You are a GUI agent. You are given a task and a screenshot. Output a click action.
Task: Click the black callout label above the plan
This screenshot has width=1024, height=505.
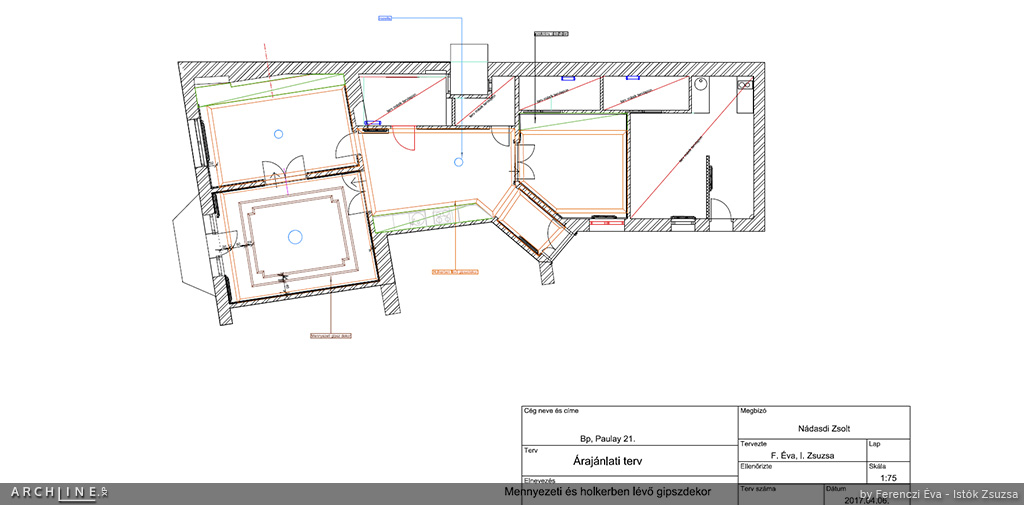point(551,32)
